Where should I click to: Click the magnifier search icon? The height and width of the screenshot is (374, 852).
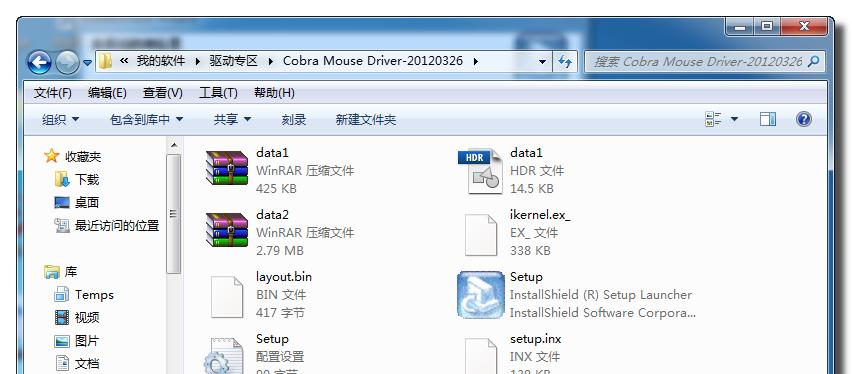813,62
